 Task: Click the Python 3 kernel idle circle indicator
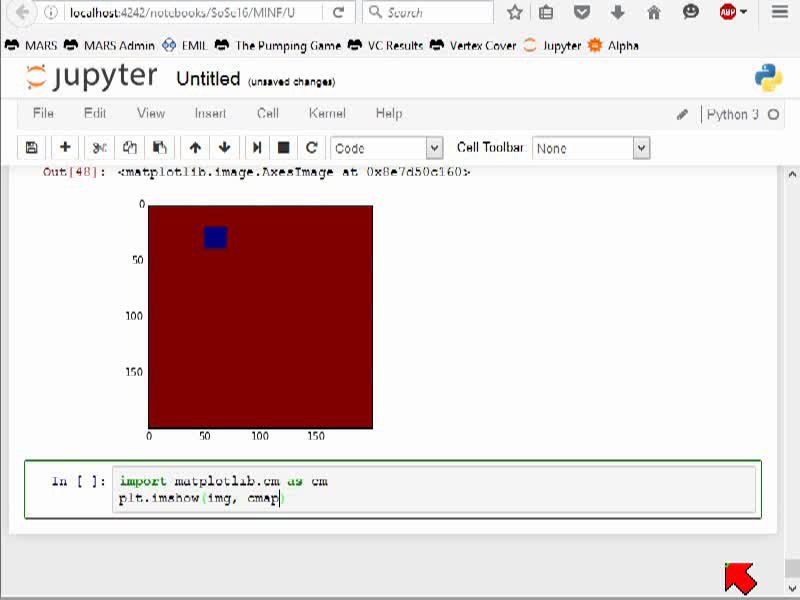pos(773,114)
